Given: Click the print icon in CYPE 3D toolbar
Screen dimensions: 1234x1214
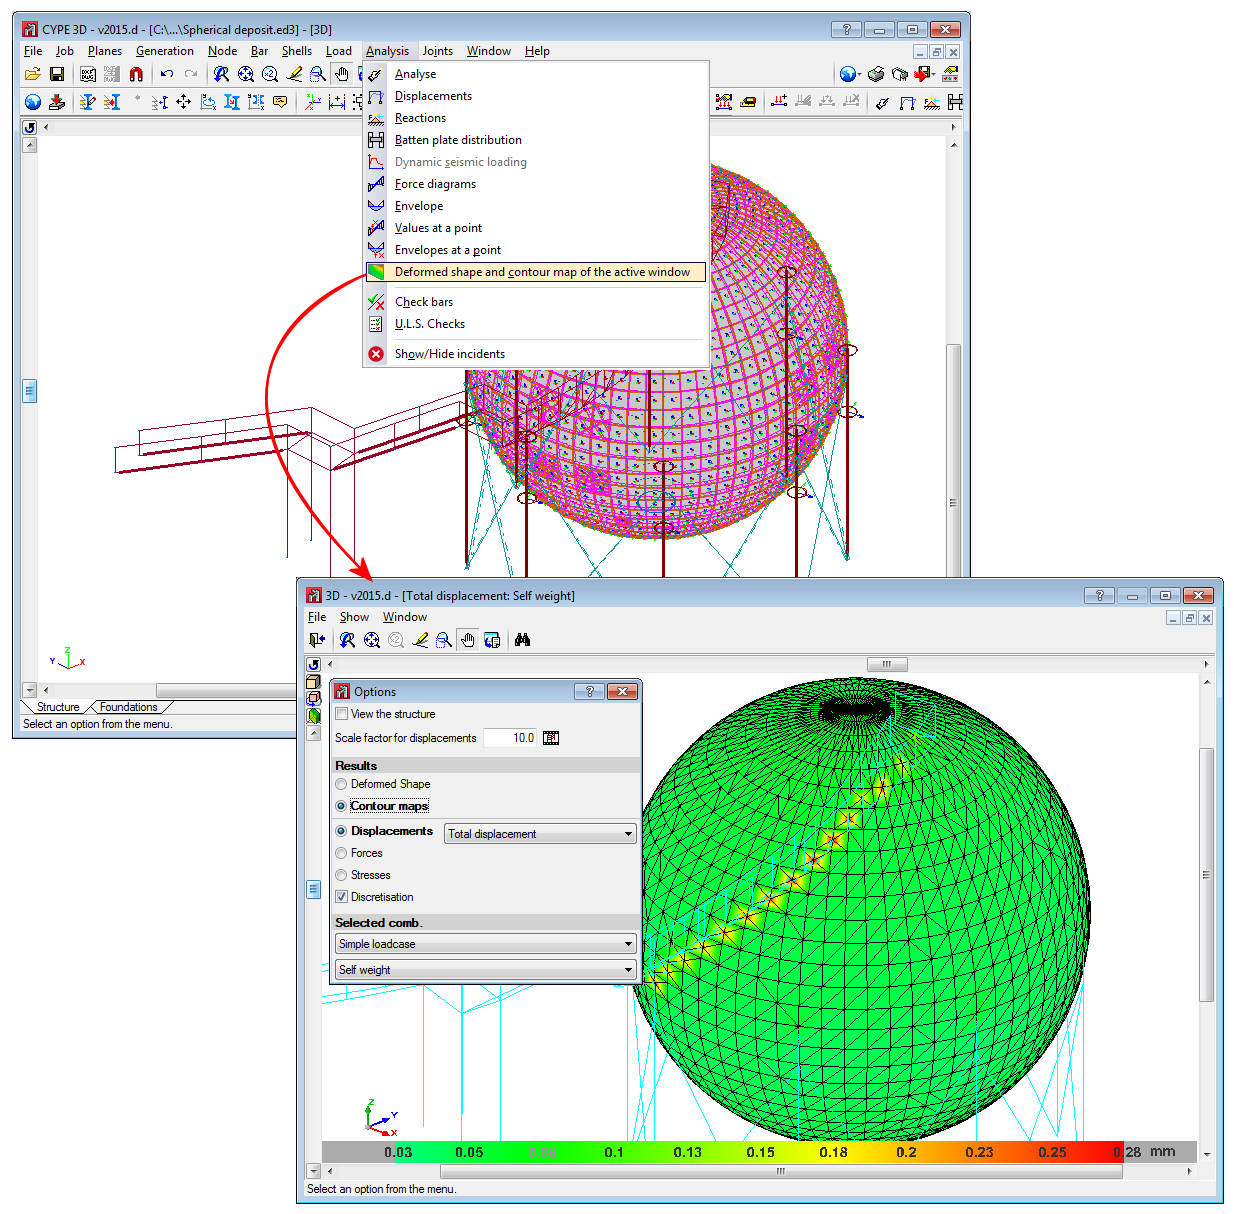Looking at the screenshot, I should tap(876, 74).
